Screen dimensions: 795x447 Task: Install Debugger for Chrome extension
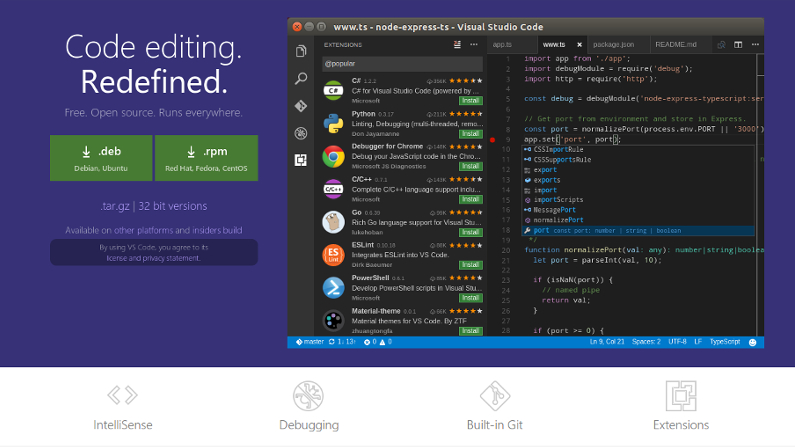pyautogui.click(x=471, y=166)
